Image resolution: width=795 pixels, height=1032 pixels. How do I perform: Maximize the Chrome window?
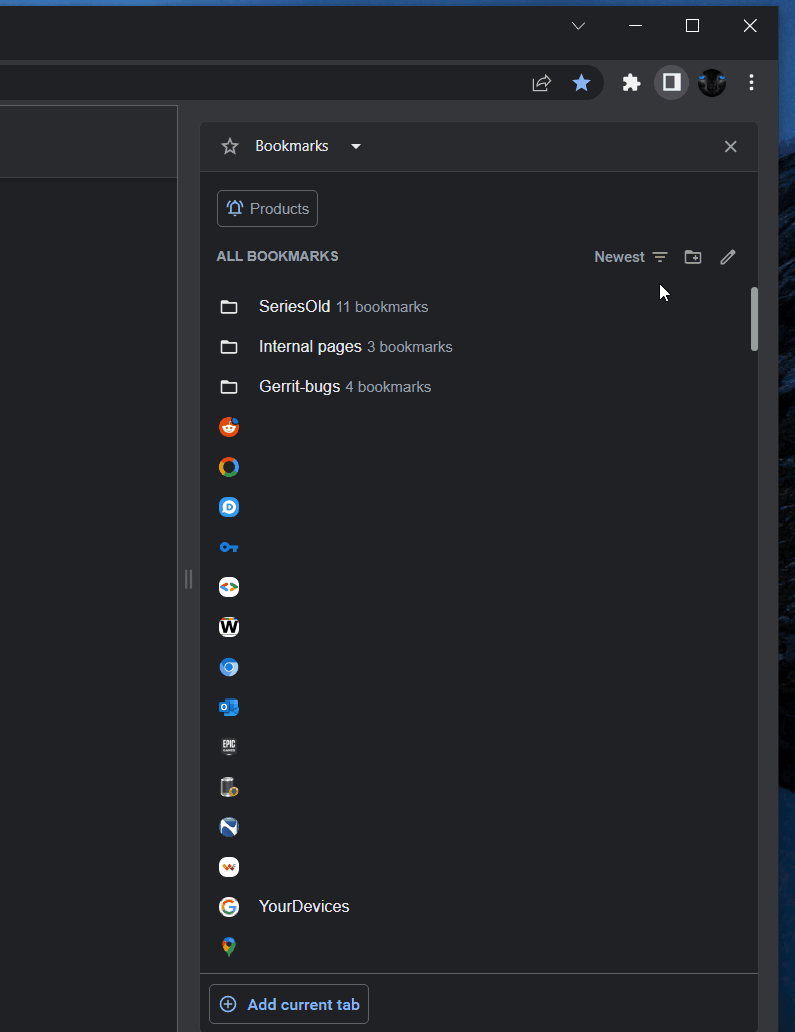[692, 26]
